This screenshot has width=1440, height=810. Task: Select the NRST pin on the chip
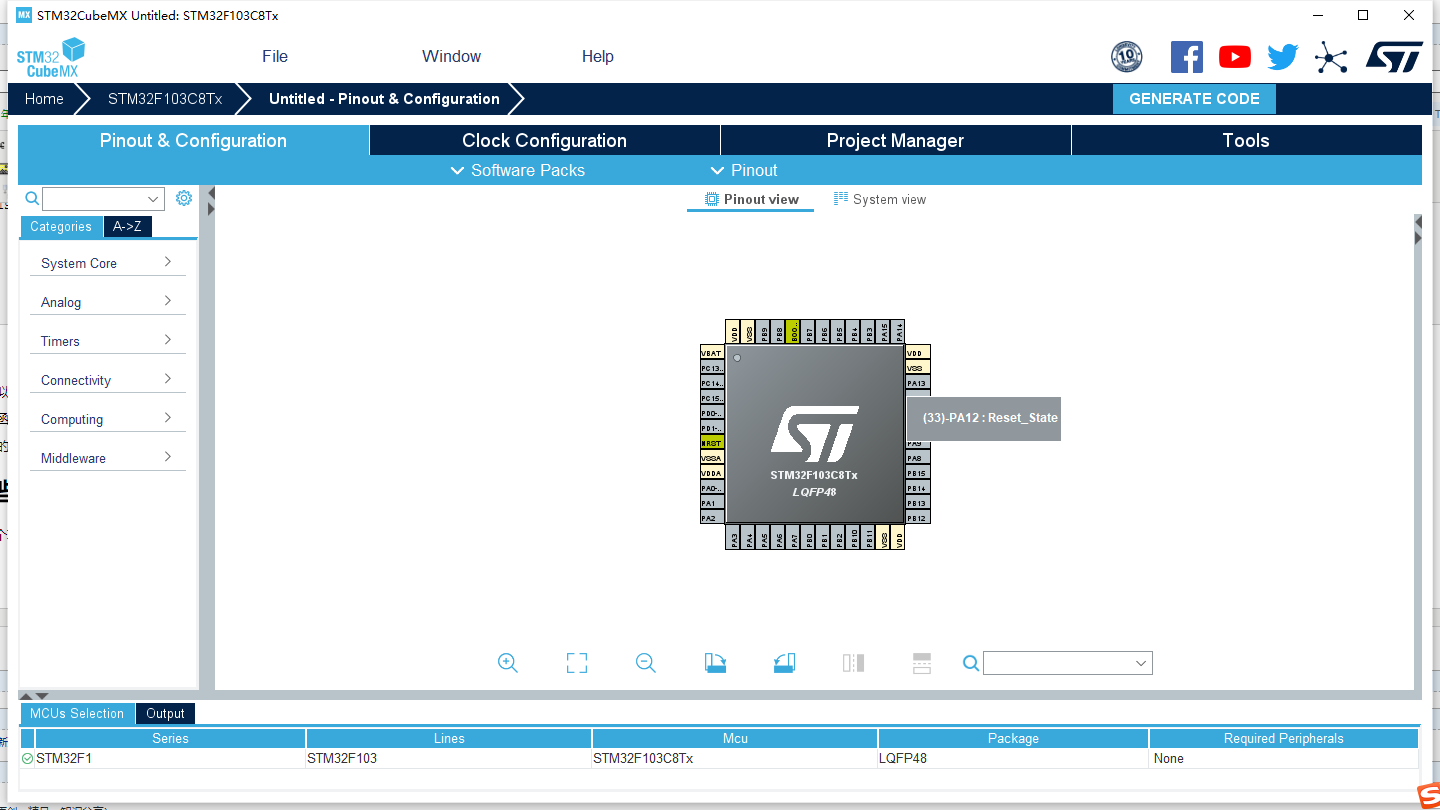click(x=712, y=443)
